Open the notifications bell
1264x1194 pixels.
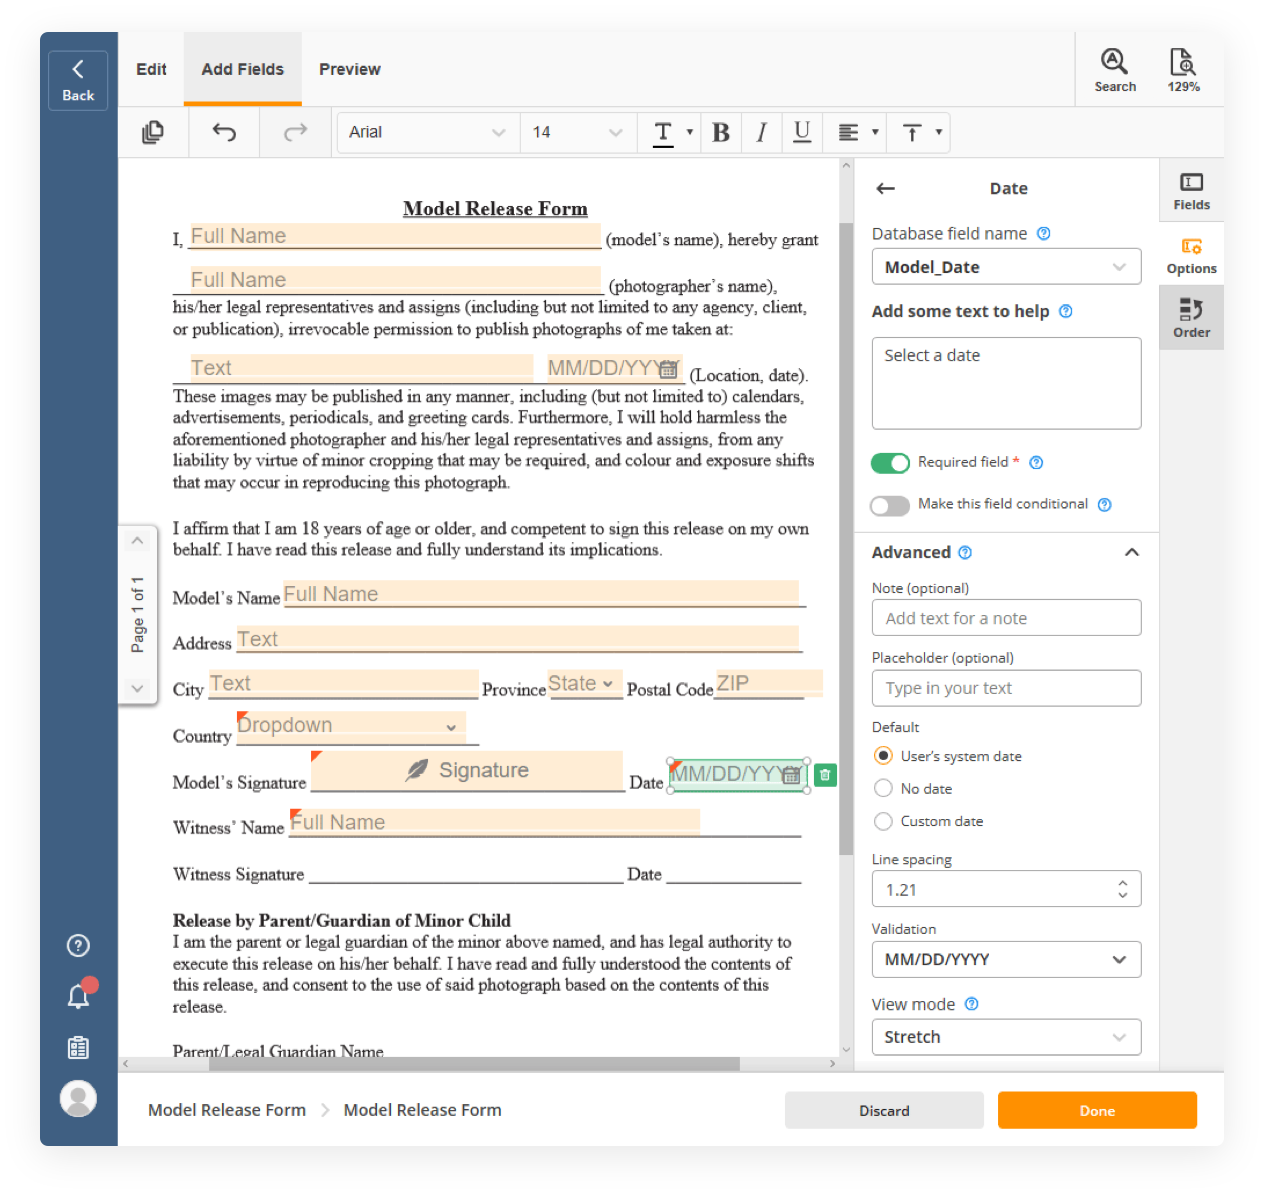tap(78, 996)
